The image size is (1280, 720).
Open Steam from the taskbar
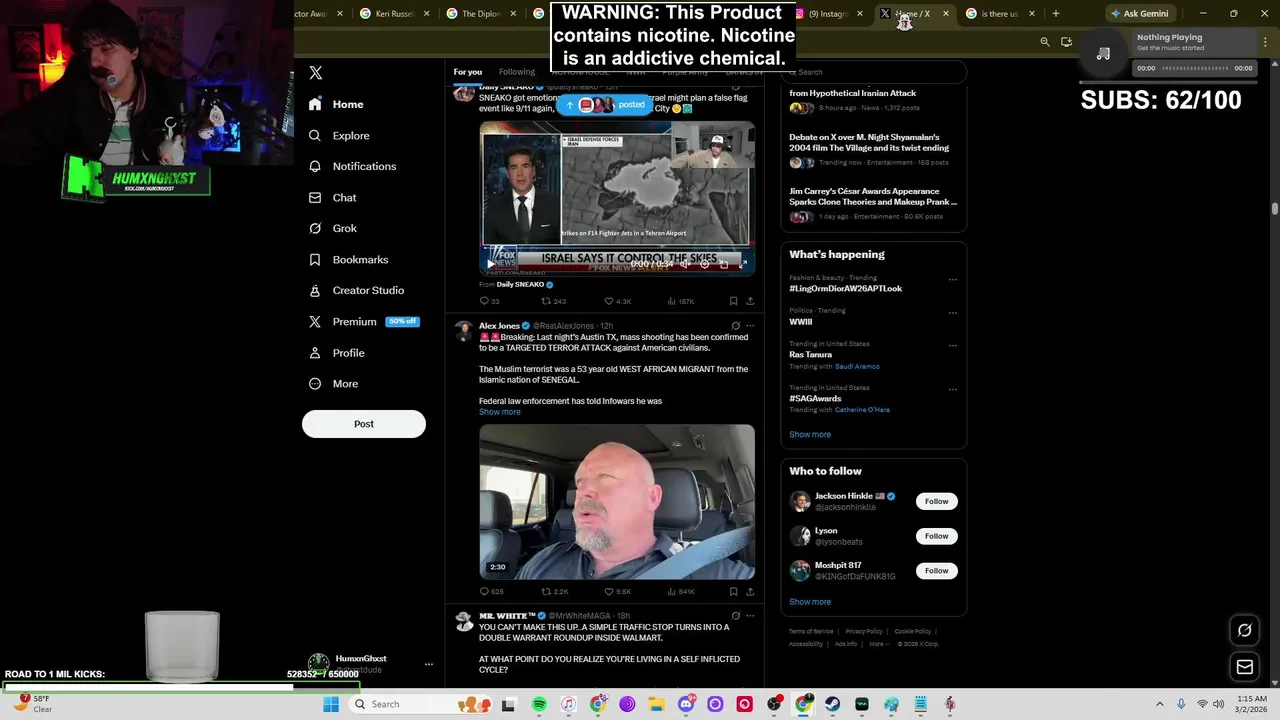[x=832, y=704]
